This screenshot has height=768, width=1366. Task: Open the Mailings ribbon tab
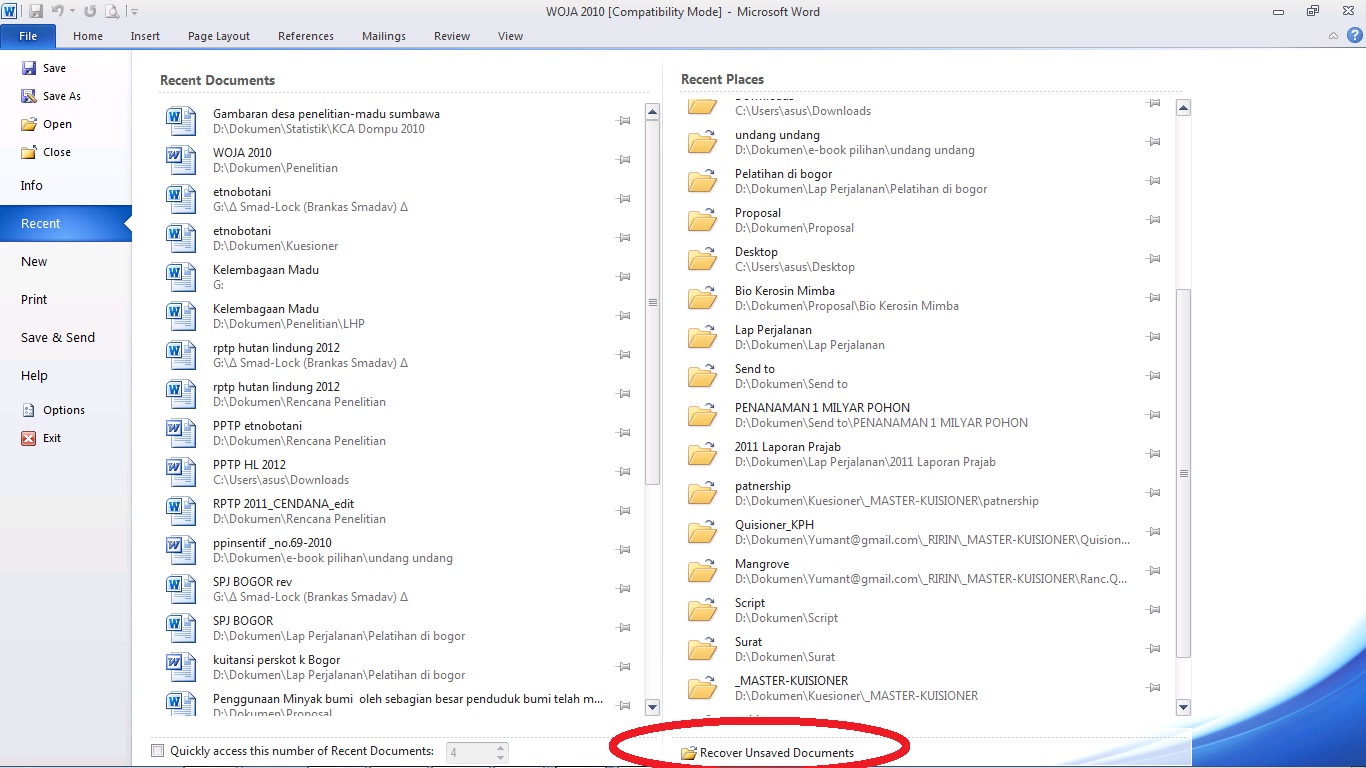tap(383, 35)
